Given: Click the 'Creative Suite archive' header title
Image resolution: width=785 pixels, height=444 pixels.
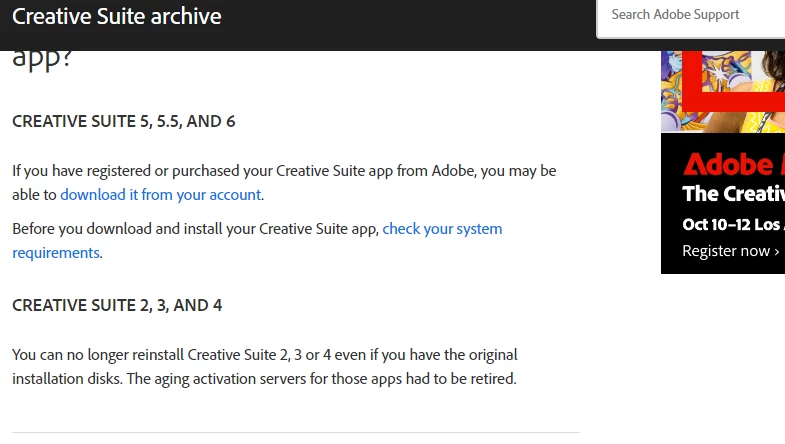Looking at the screenshot, I should (117, 17).
